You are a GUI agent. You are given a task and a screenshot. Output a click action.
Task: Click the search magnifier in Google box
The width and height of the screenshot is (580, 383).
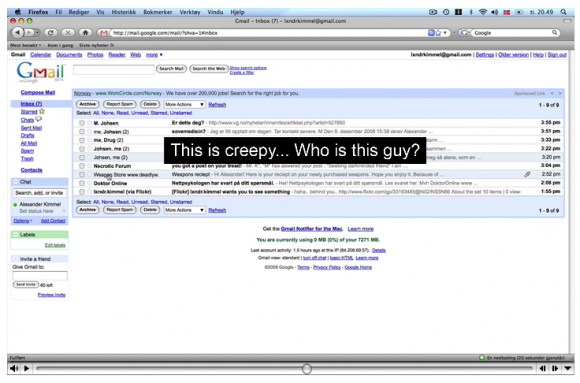(x=554, y=33)
